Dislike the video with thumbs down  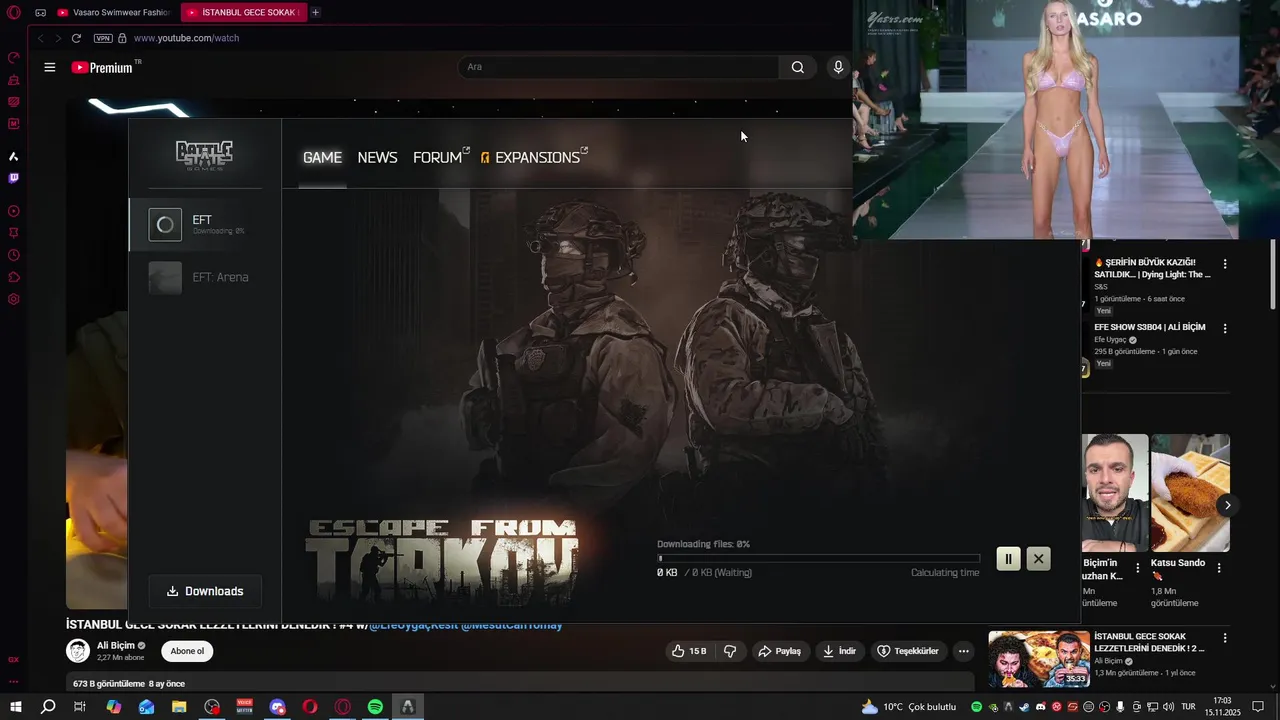(x=730, y=651)
